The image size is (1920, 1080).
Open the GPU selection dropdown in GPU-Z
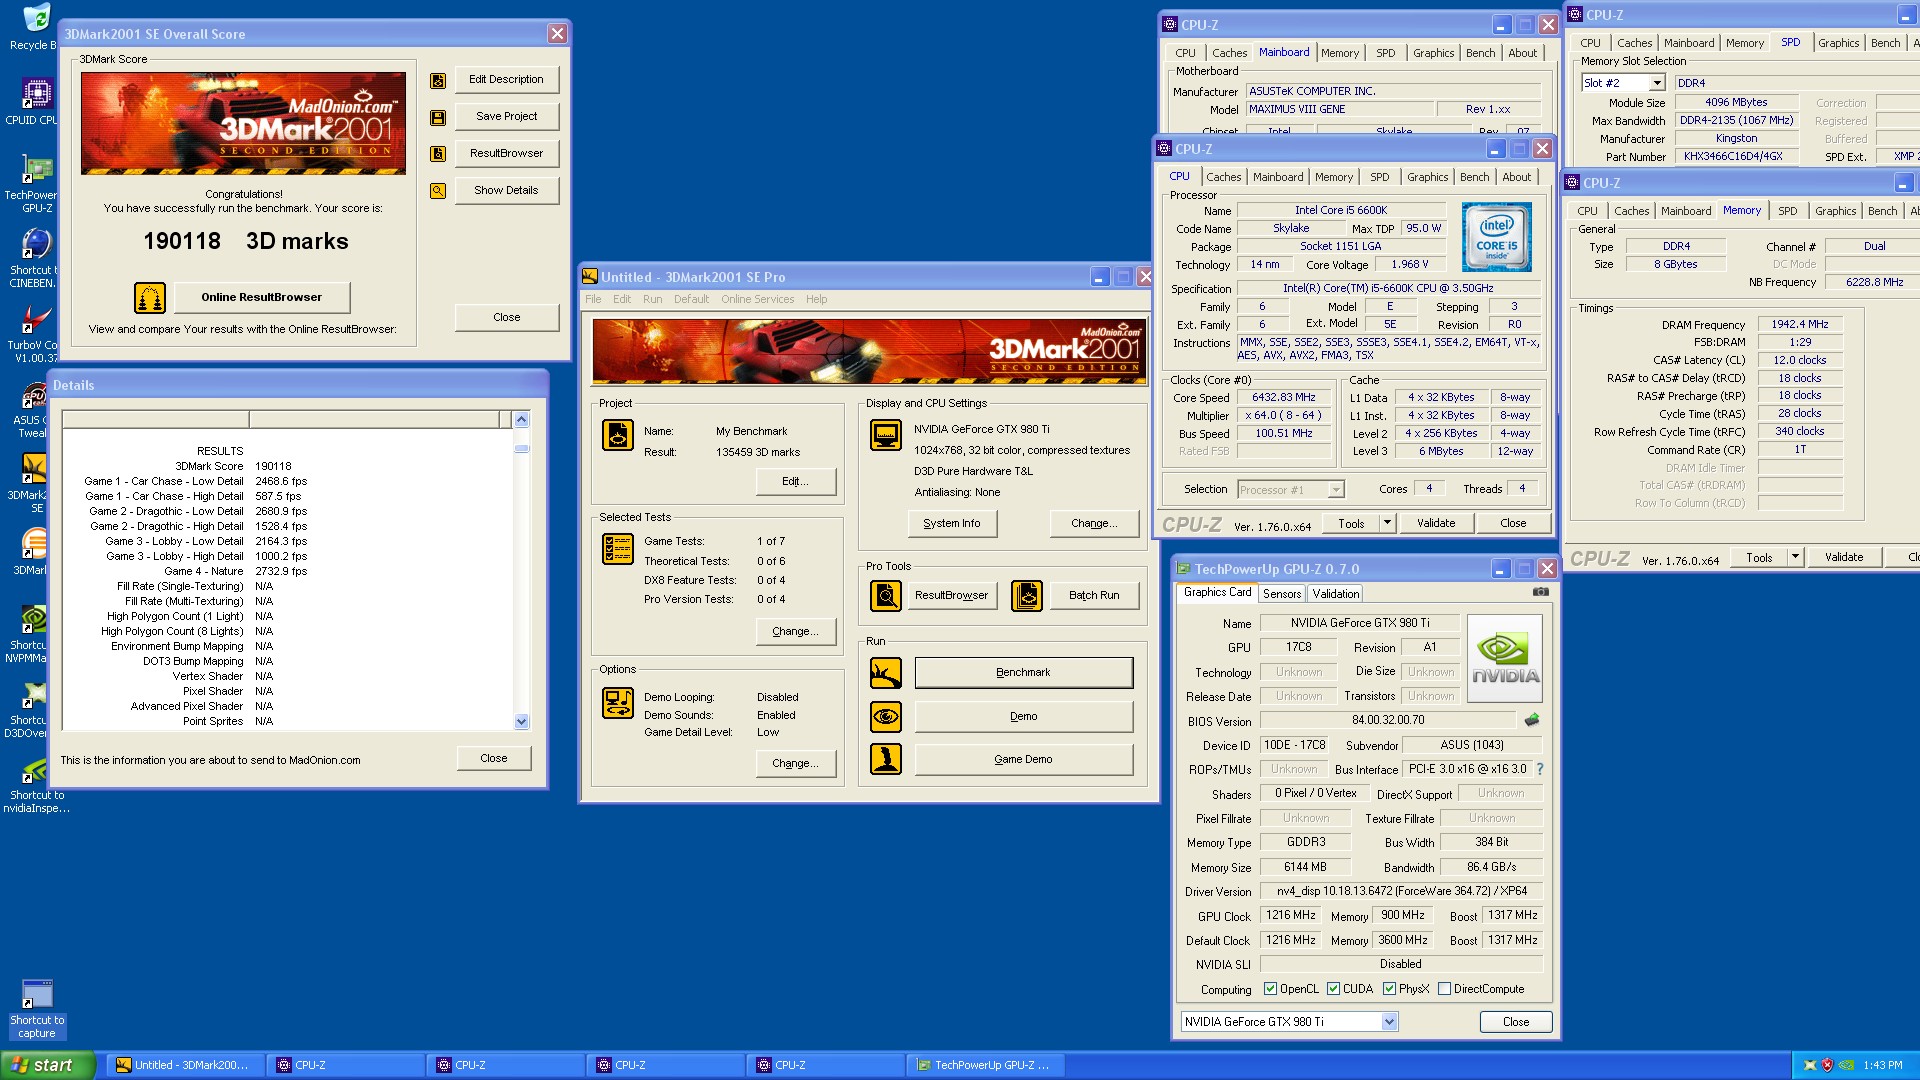(1389, 1022)
